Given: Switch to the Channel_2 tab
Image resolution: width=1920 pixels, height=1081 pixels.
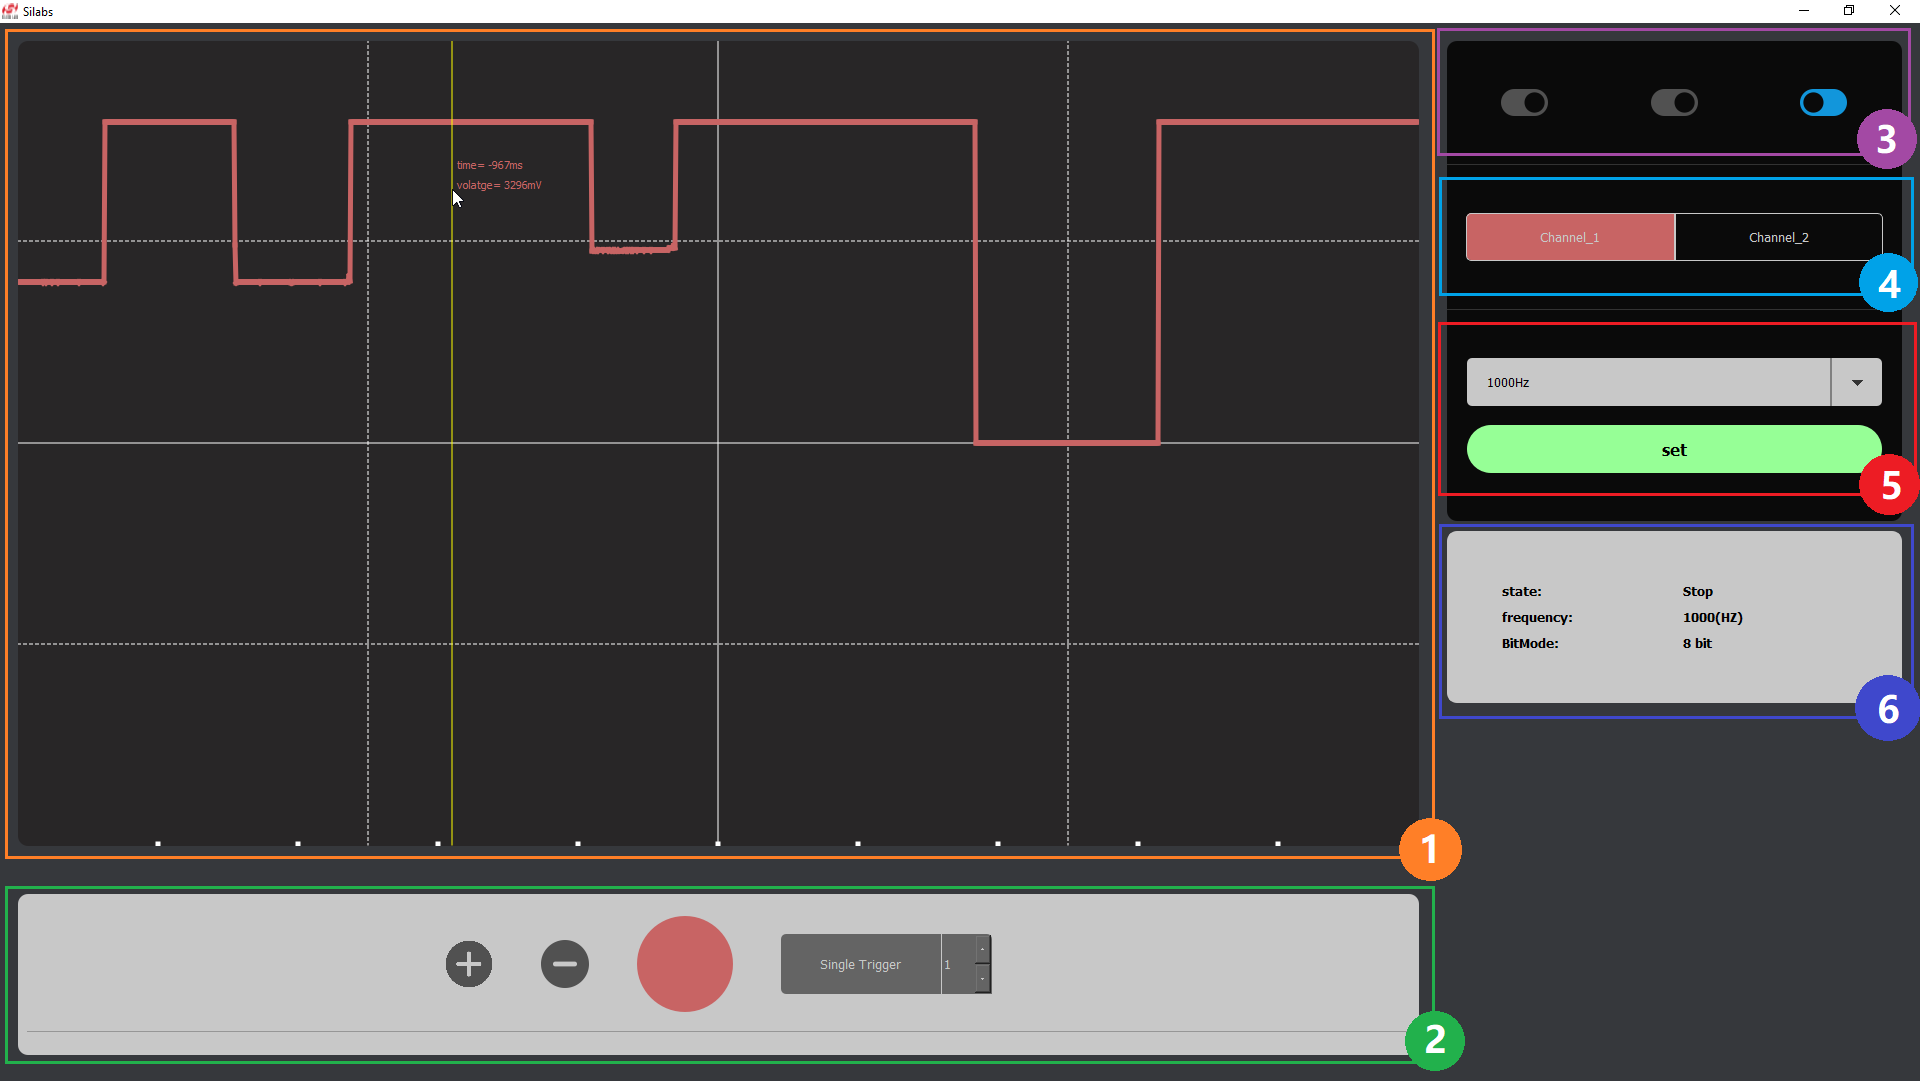Looking at the screenshot, I should (x=1779, y=237).
